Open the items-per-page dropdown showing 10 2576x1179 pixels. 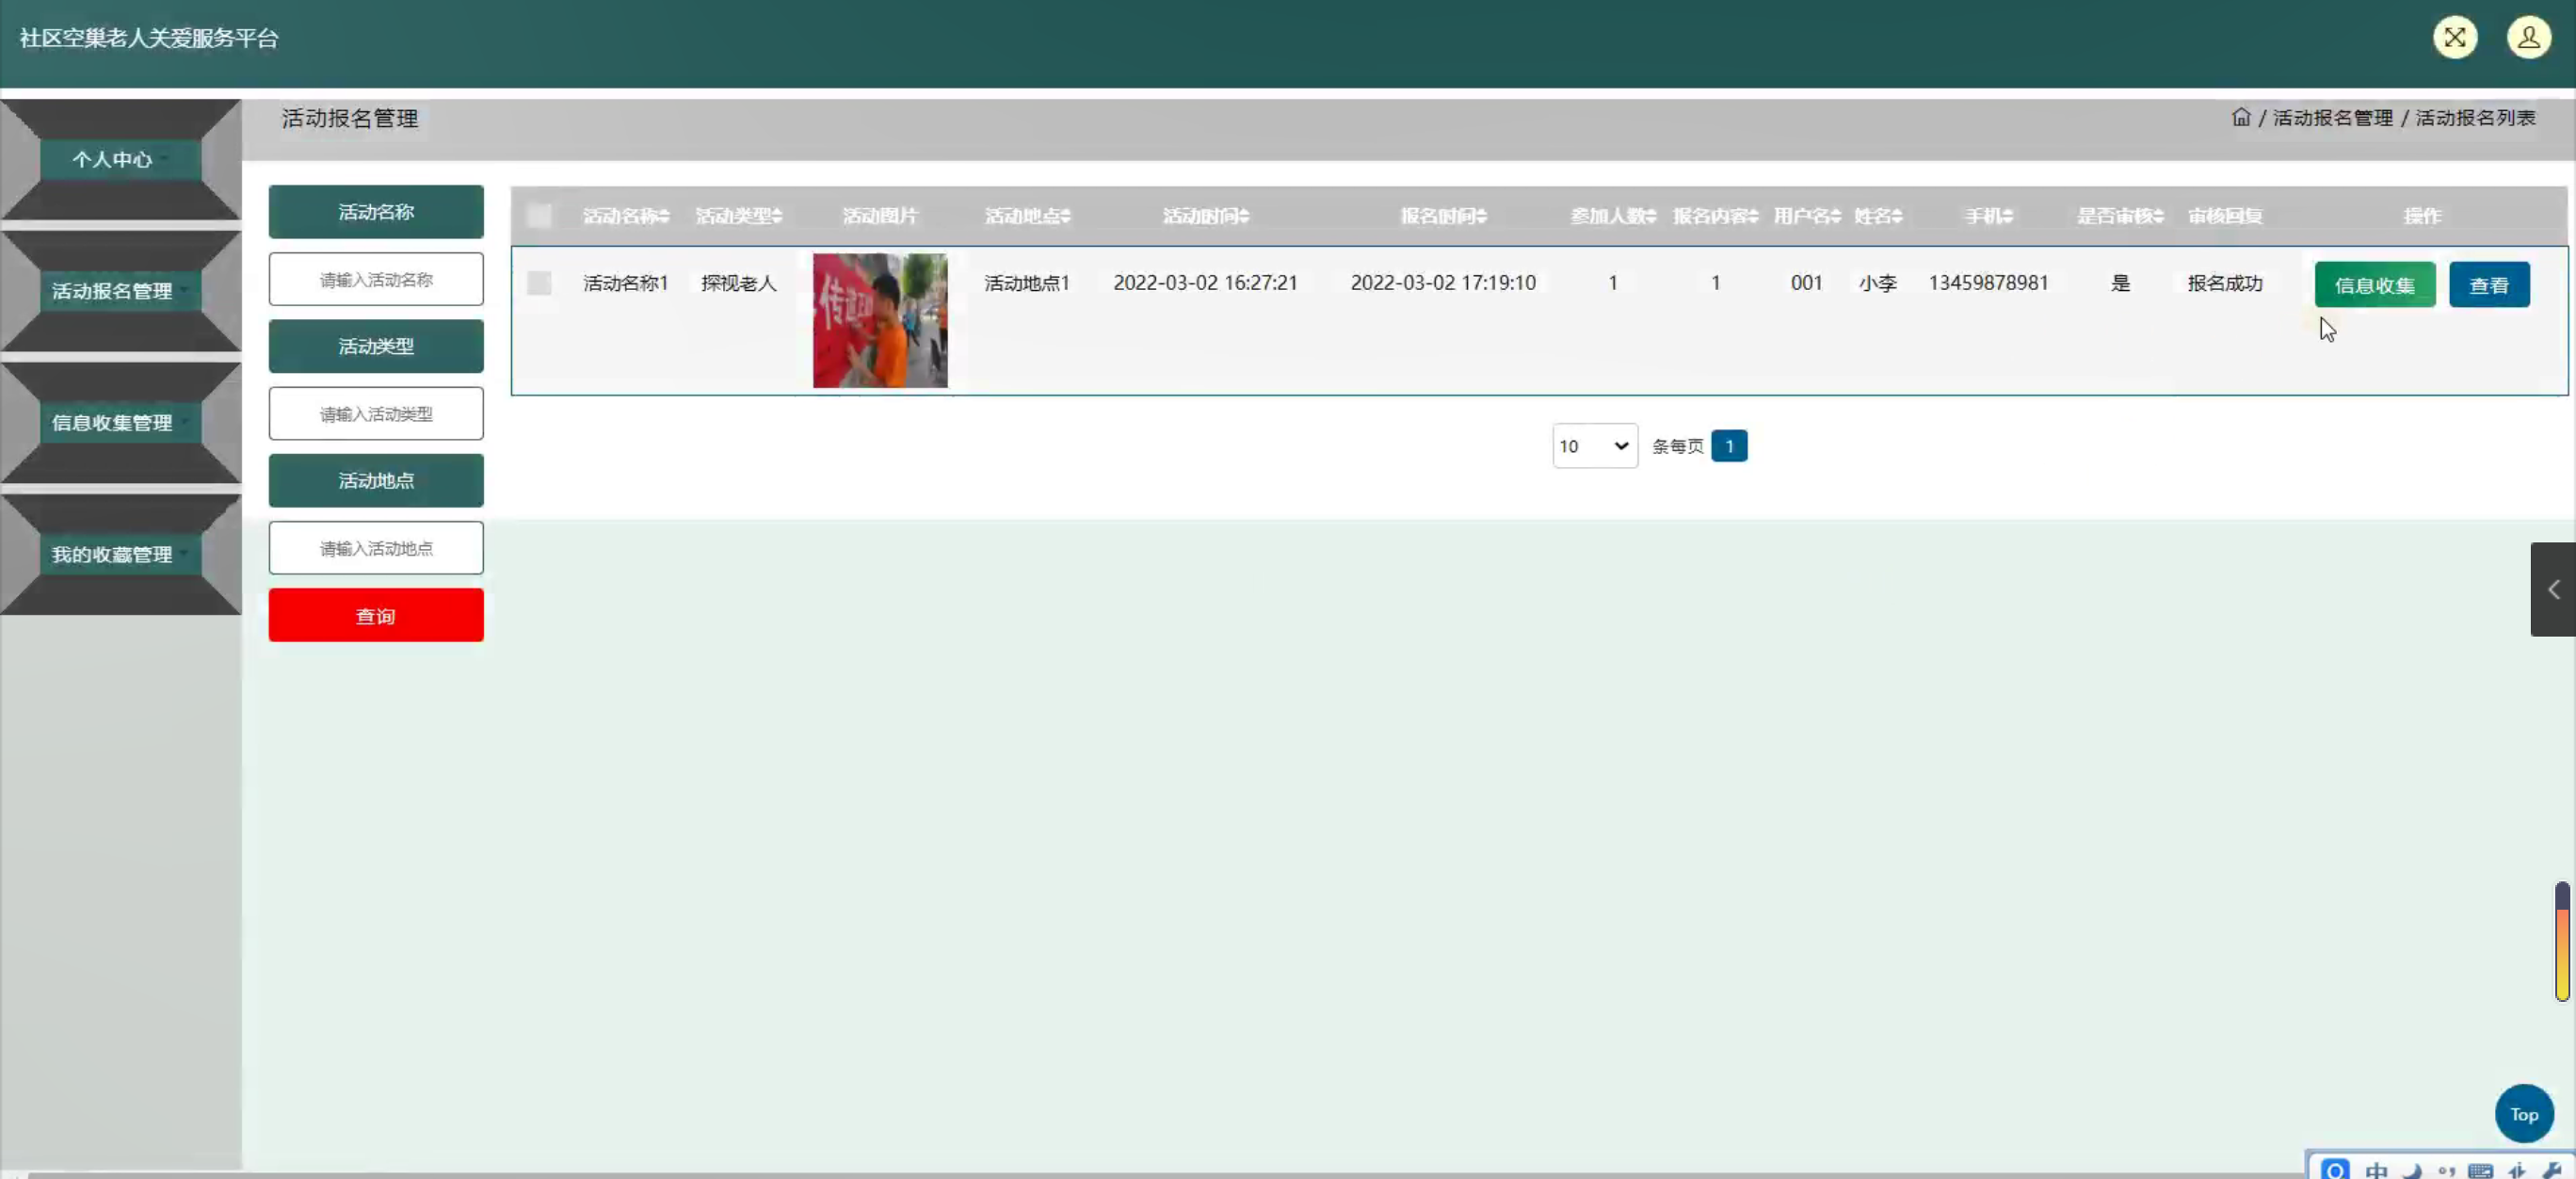point(1594,446)
